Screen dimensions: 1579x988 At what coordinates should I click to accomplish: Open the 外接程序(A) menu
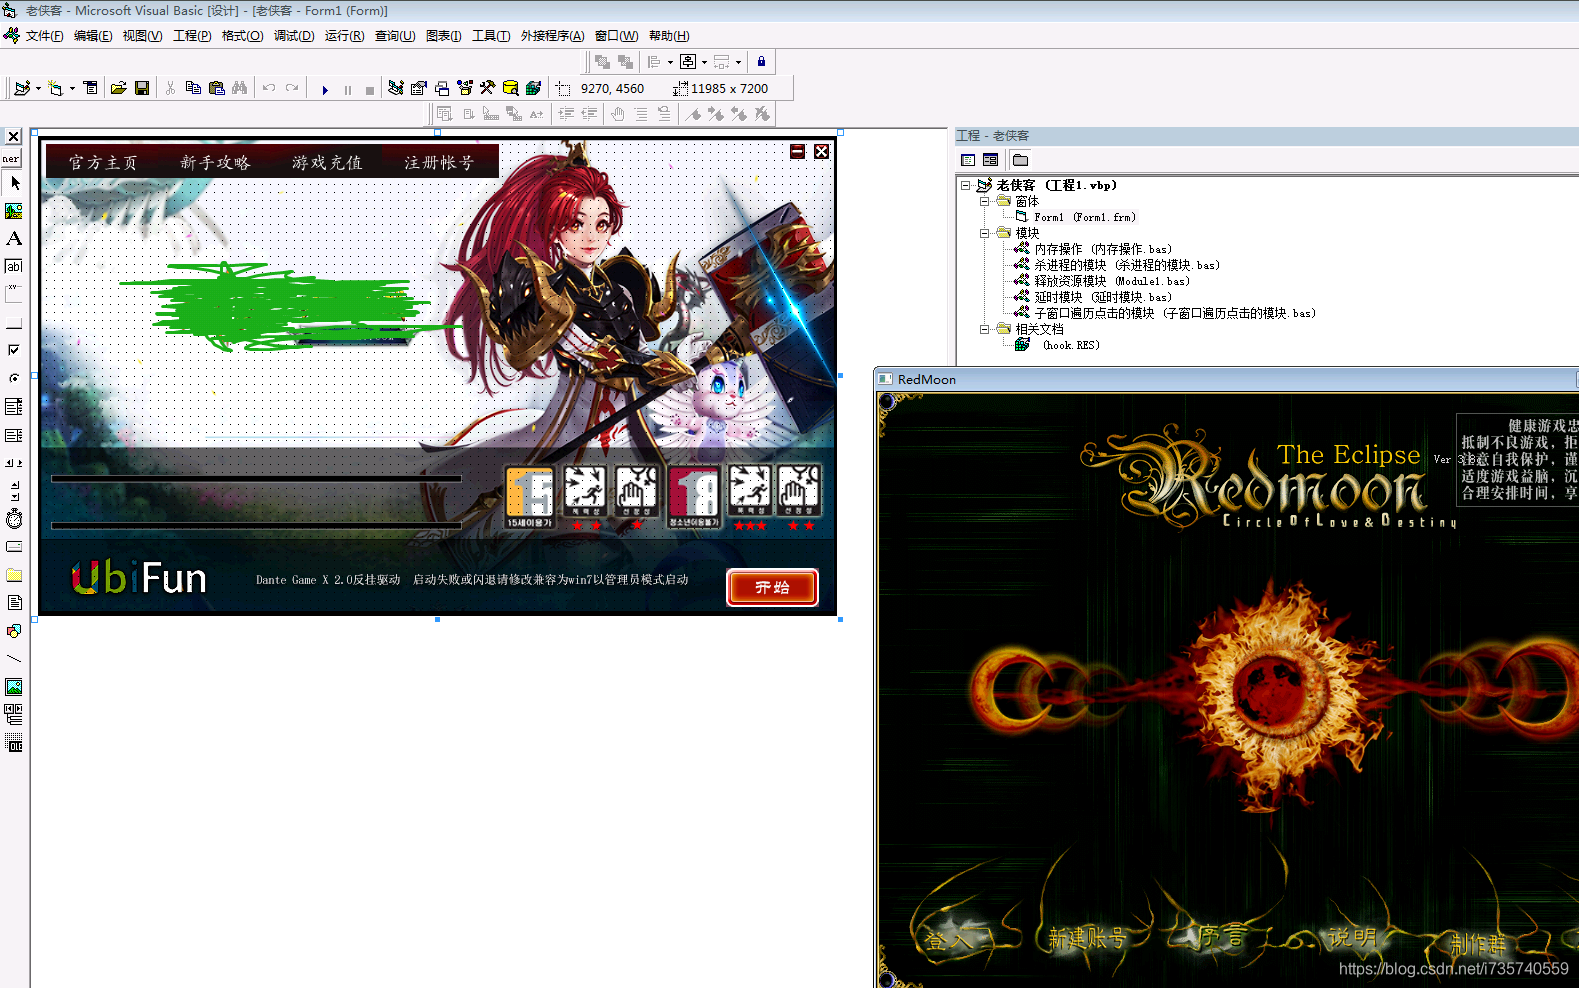pos(552,36)
